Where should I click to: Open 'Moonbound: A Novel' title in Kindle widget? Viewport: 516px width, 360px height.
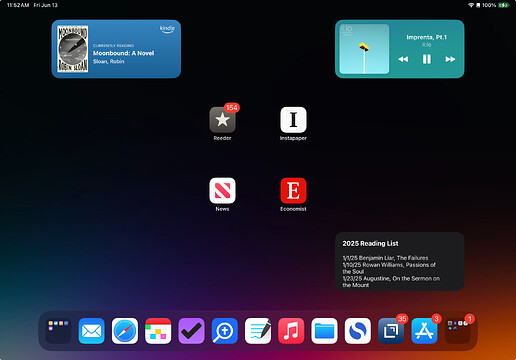pos(123,53)
